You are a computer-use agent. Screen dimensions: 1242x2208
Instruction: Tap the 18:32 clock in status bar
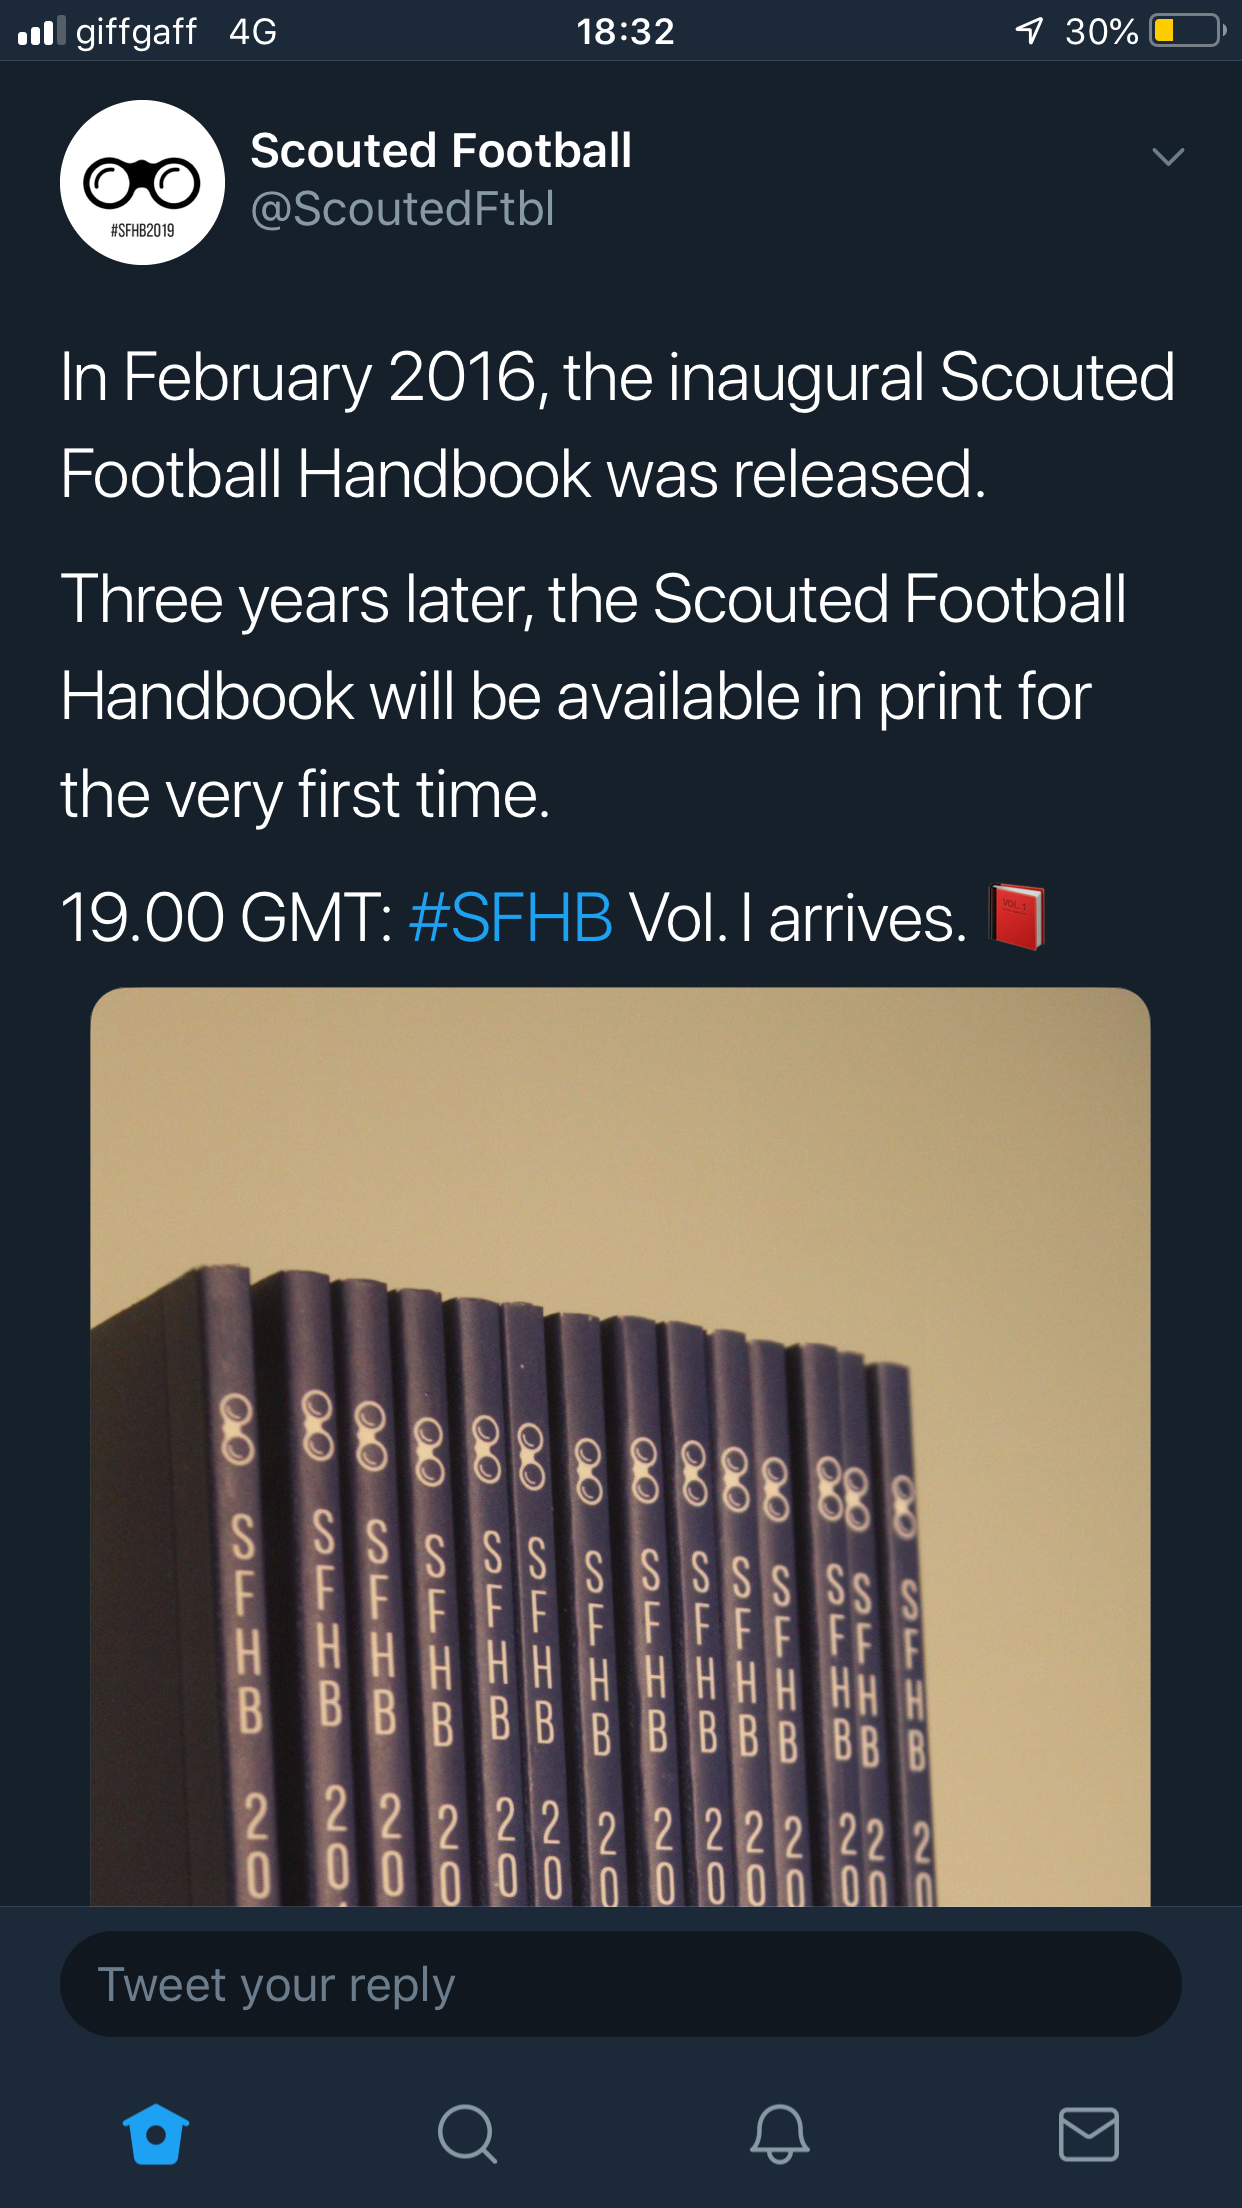tap(626, 31)
